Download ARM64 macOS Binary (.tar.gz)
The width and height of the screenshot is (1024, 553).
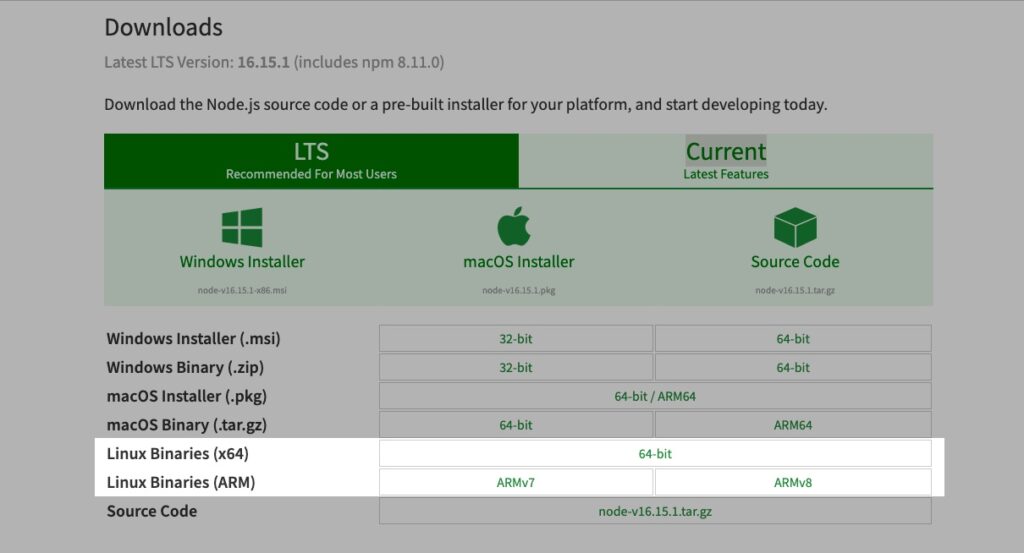[x=793, y=425]
